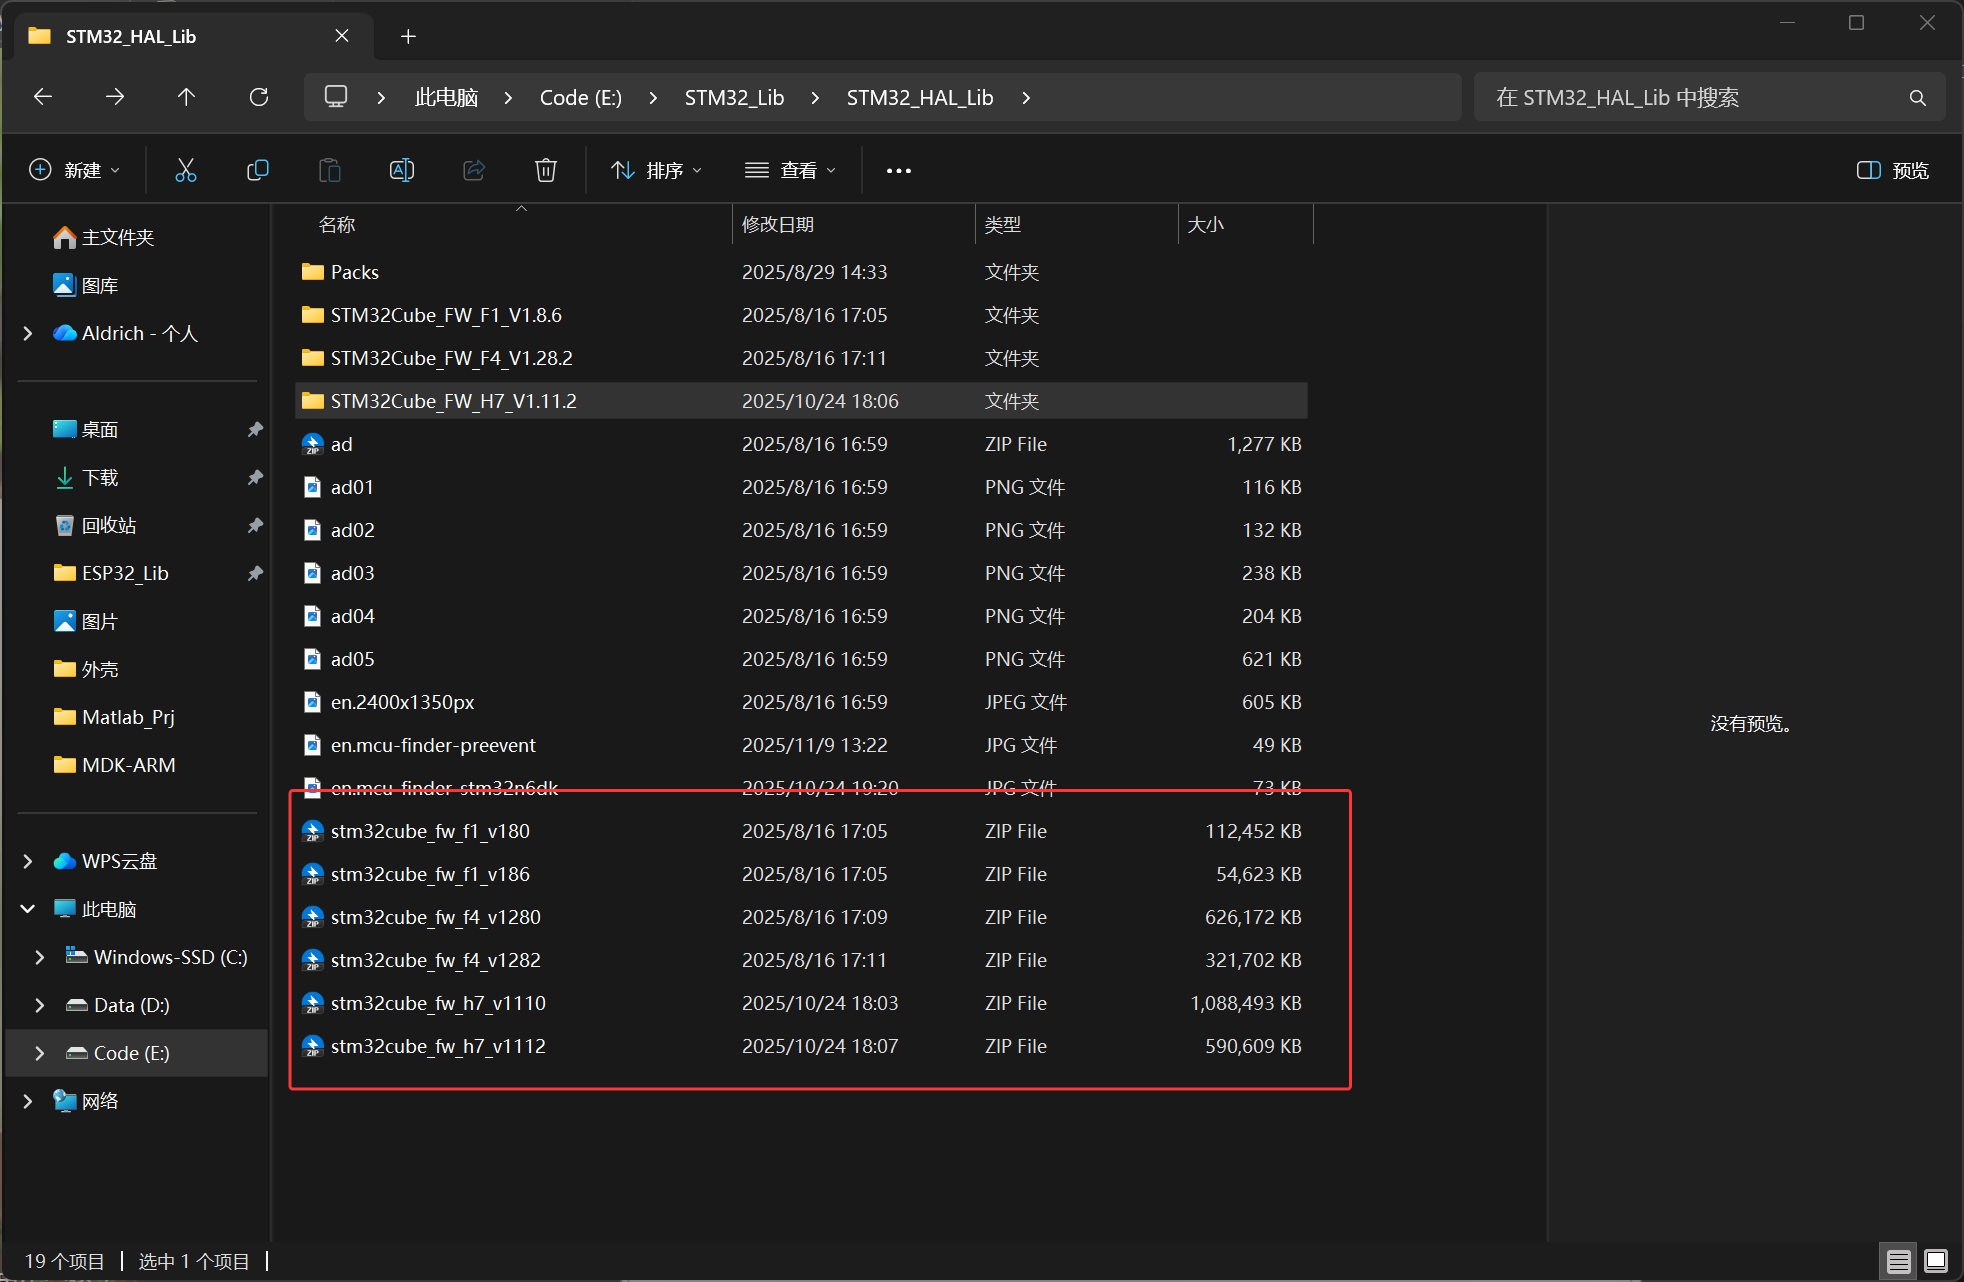The image size is (1964, 1282).
Task: Click the Copy icon in toolbar
Action: point(258,170)
